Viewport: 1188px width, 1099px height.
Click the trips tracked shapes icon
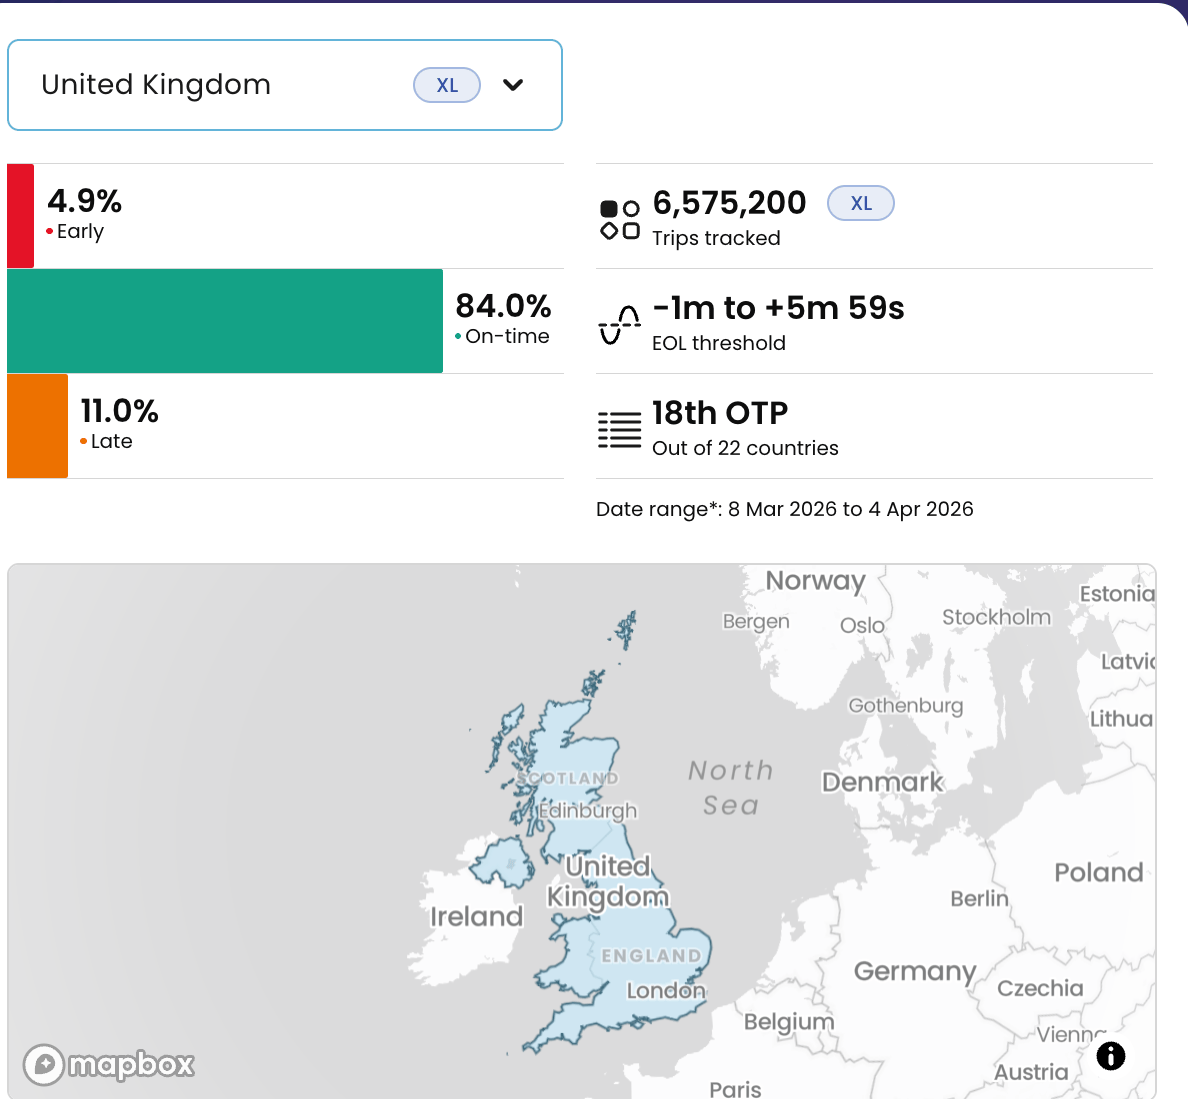(x=619, y=219)
